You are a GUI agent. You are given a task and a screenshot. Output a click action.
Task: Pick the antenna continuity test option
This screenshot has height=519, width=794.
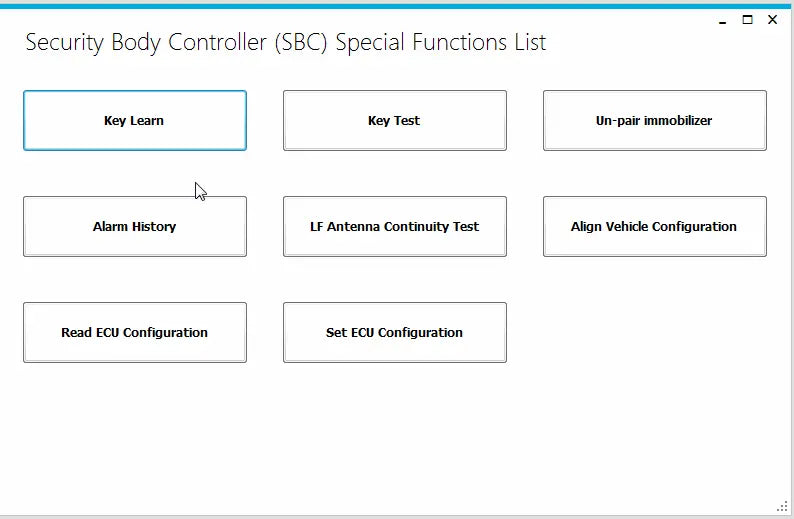394,227
